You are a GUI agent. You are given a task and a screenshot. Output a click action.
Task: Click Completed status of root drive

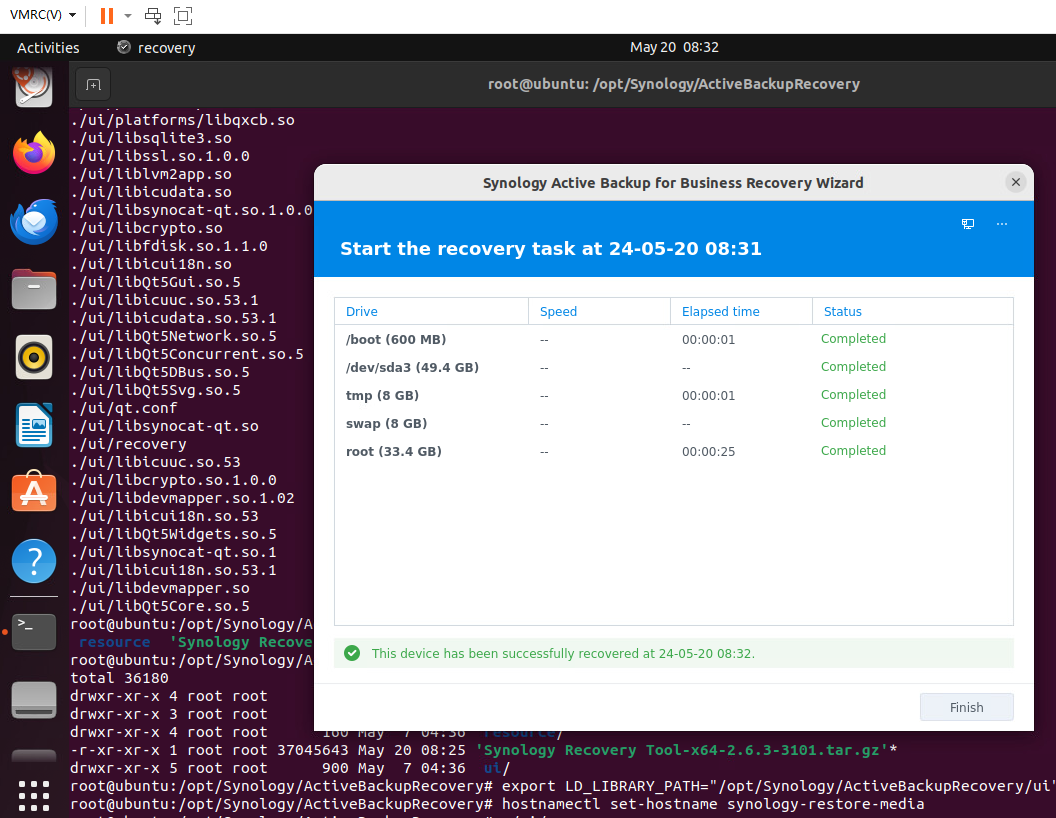coord(853,450)
